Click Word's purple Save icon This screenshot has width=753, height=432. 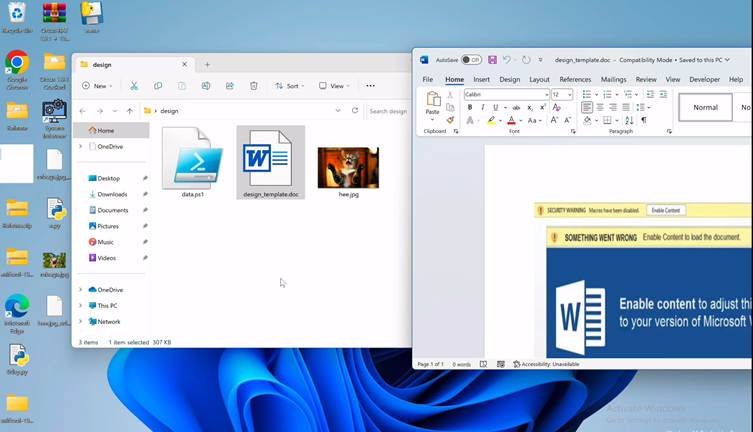pyautogui.click(x=492, y=60)
